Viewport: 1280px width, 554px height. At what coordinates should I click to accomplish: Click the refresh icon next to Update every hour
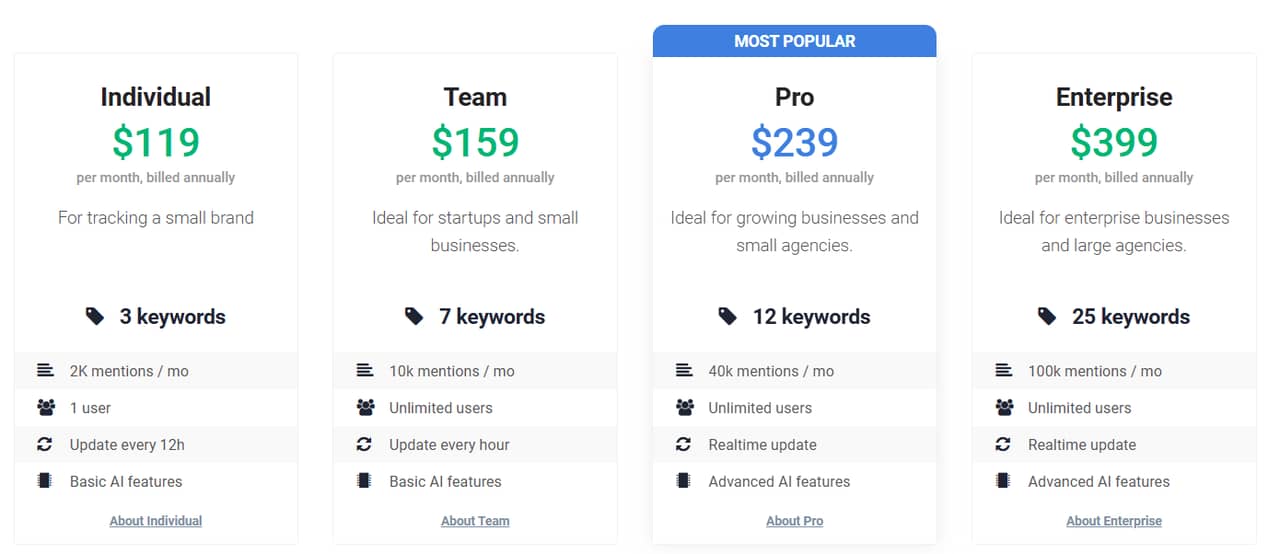[x=364, y=445]
